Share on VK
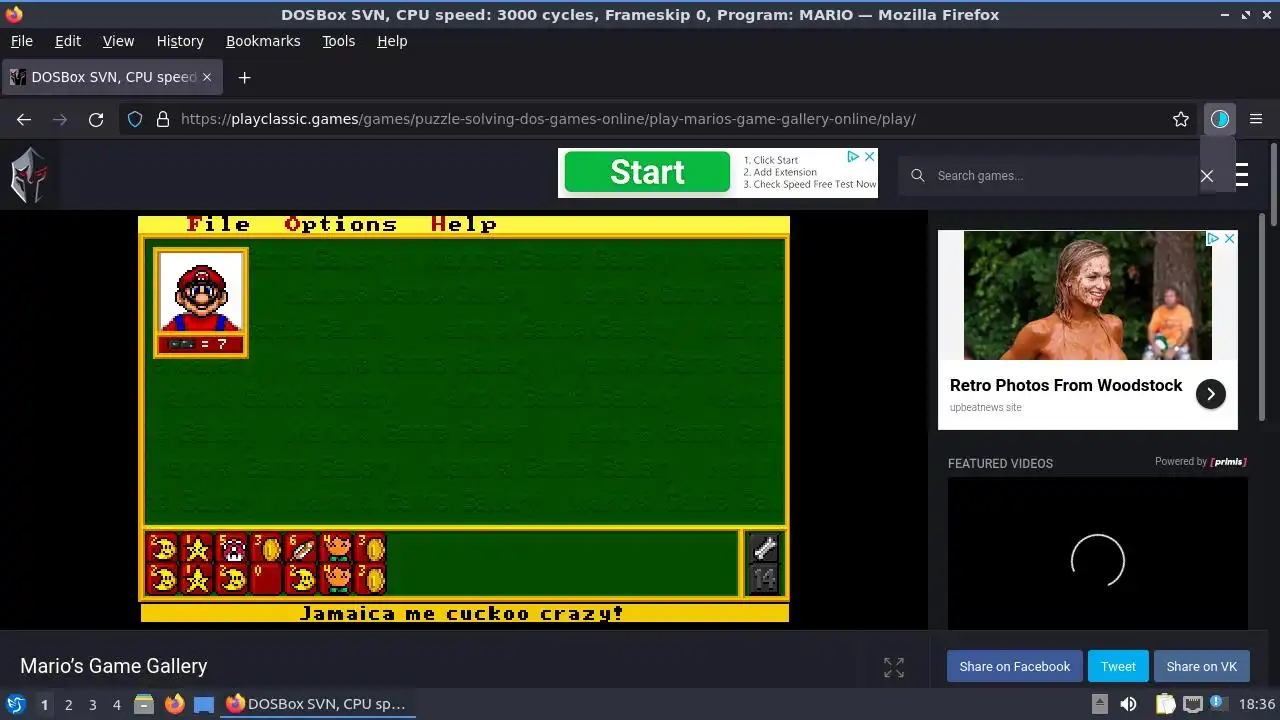Screen dimensions: 1280x720 pos(1201,666)
